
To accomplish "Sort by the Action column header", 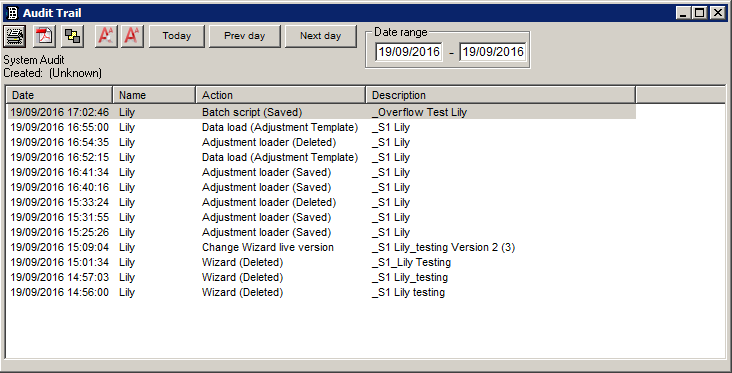I will coord(281,95).
